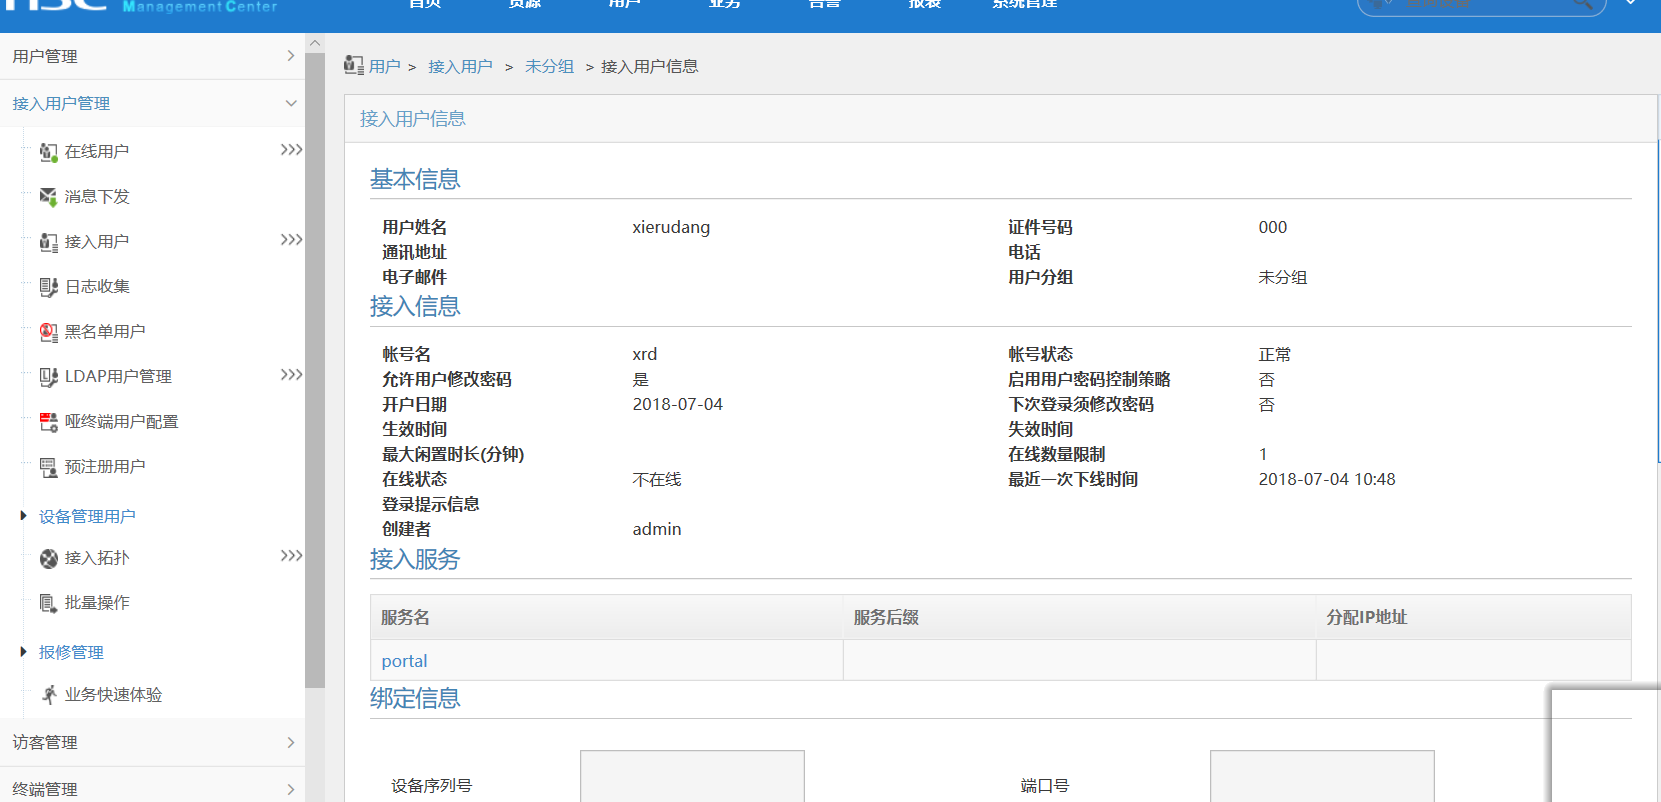Click the sidebar scrollbar up arrow
The image size is (1661, 802).
[315, 43]
